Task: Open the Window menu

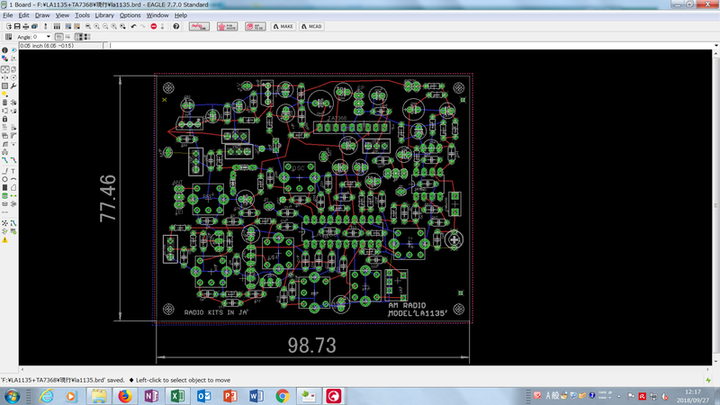Action: [x=157, y=16]
